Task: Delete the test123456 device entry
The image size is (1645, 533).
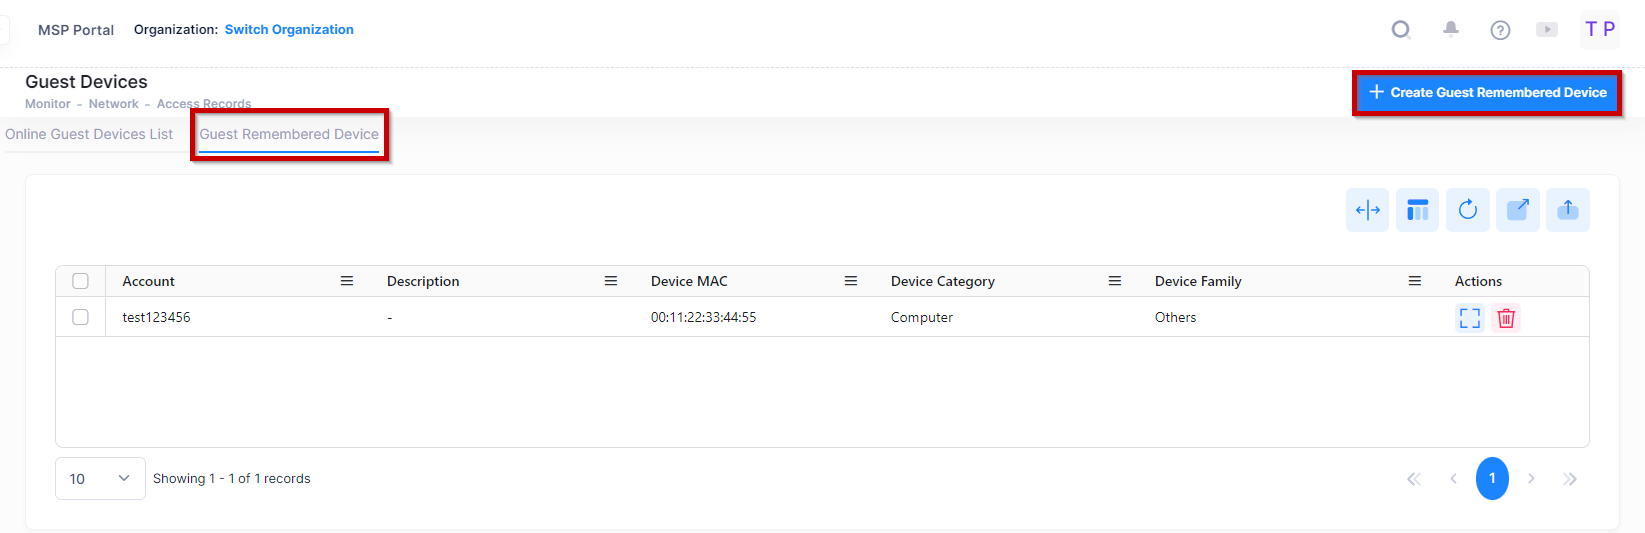Action: (1506, 318)
